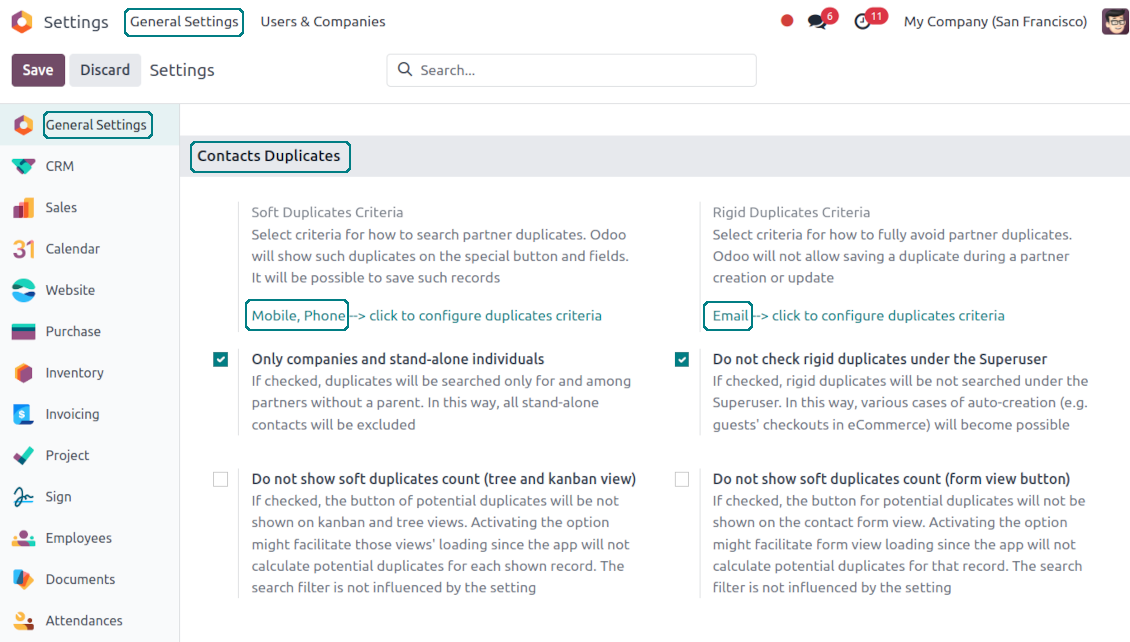The image size is (1130, 642).
Task: Click the Documents app icon
Action: pos(23,579)
